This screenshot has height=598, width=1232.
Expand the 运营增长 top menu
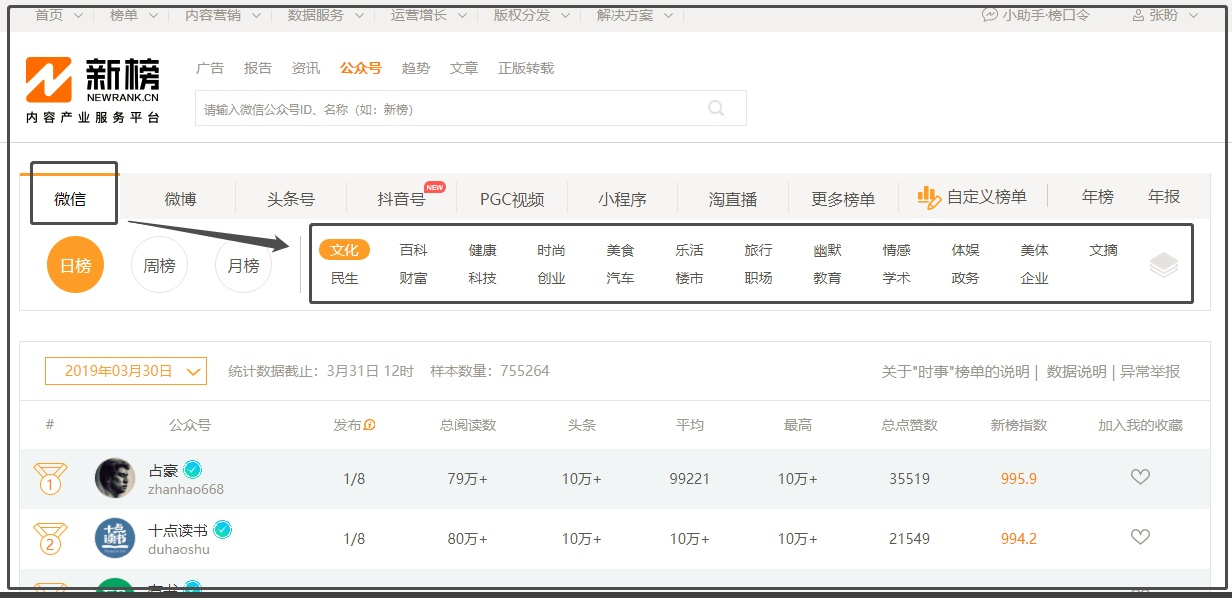[429, 15]
